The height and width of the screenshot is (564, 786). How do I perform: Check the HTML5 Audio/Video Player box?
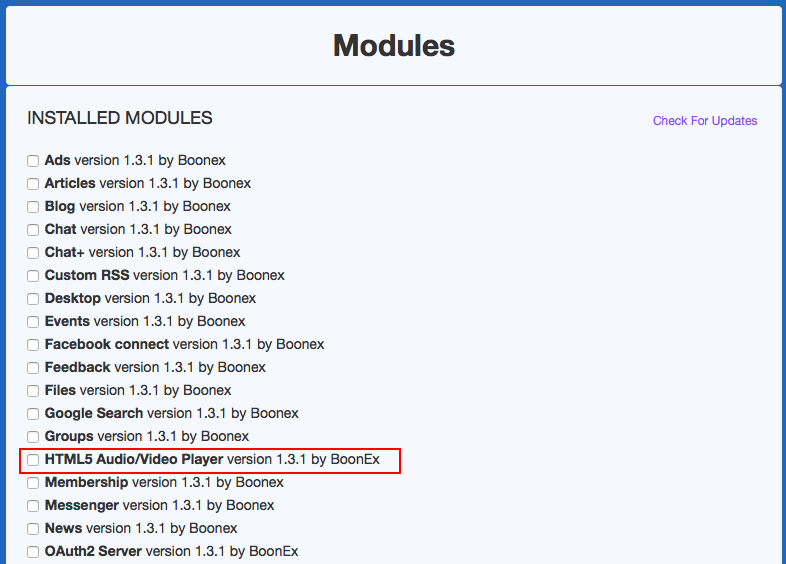click(x=33, y=460)
